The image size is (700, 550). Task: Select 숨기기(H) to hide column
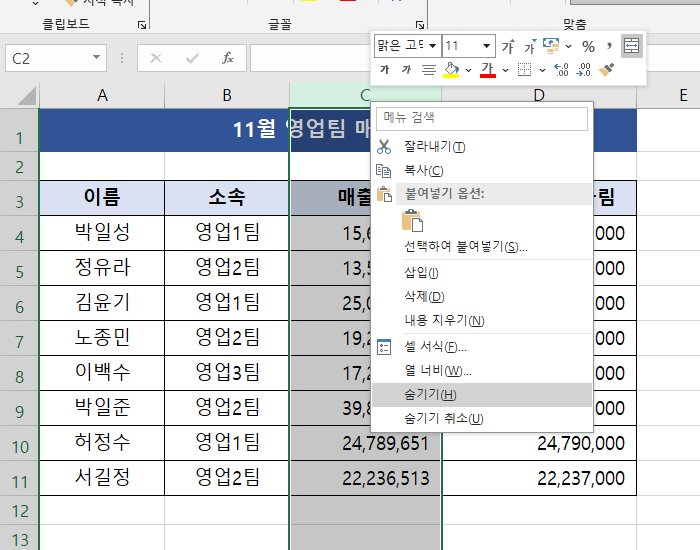[482, 395]
